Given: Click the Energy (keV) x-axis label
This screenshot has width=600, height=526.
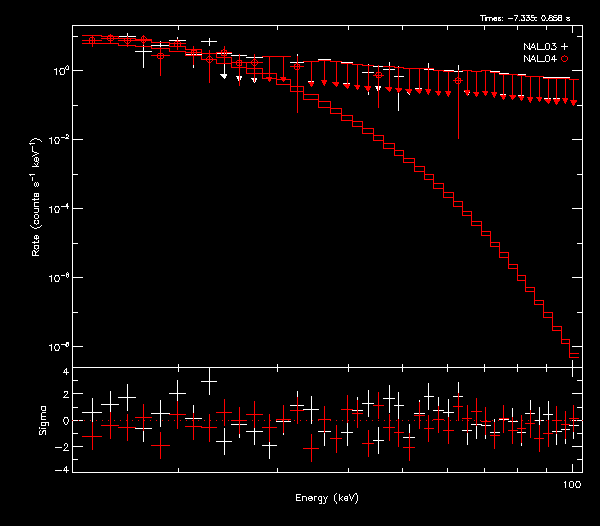Looking at the screenshot, I should coord(326,497).
